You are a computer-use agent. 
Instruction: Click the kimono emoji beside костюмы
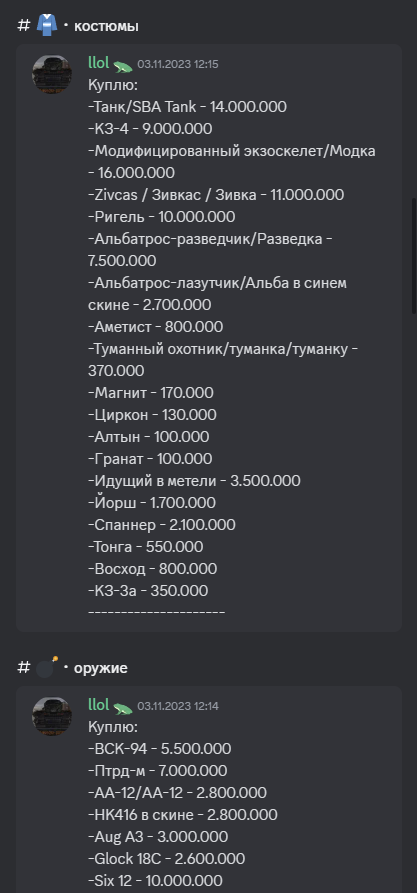[47, 26]
